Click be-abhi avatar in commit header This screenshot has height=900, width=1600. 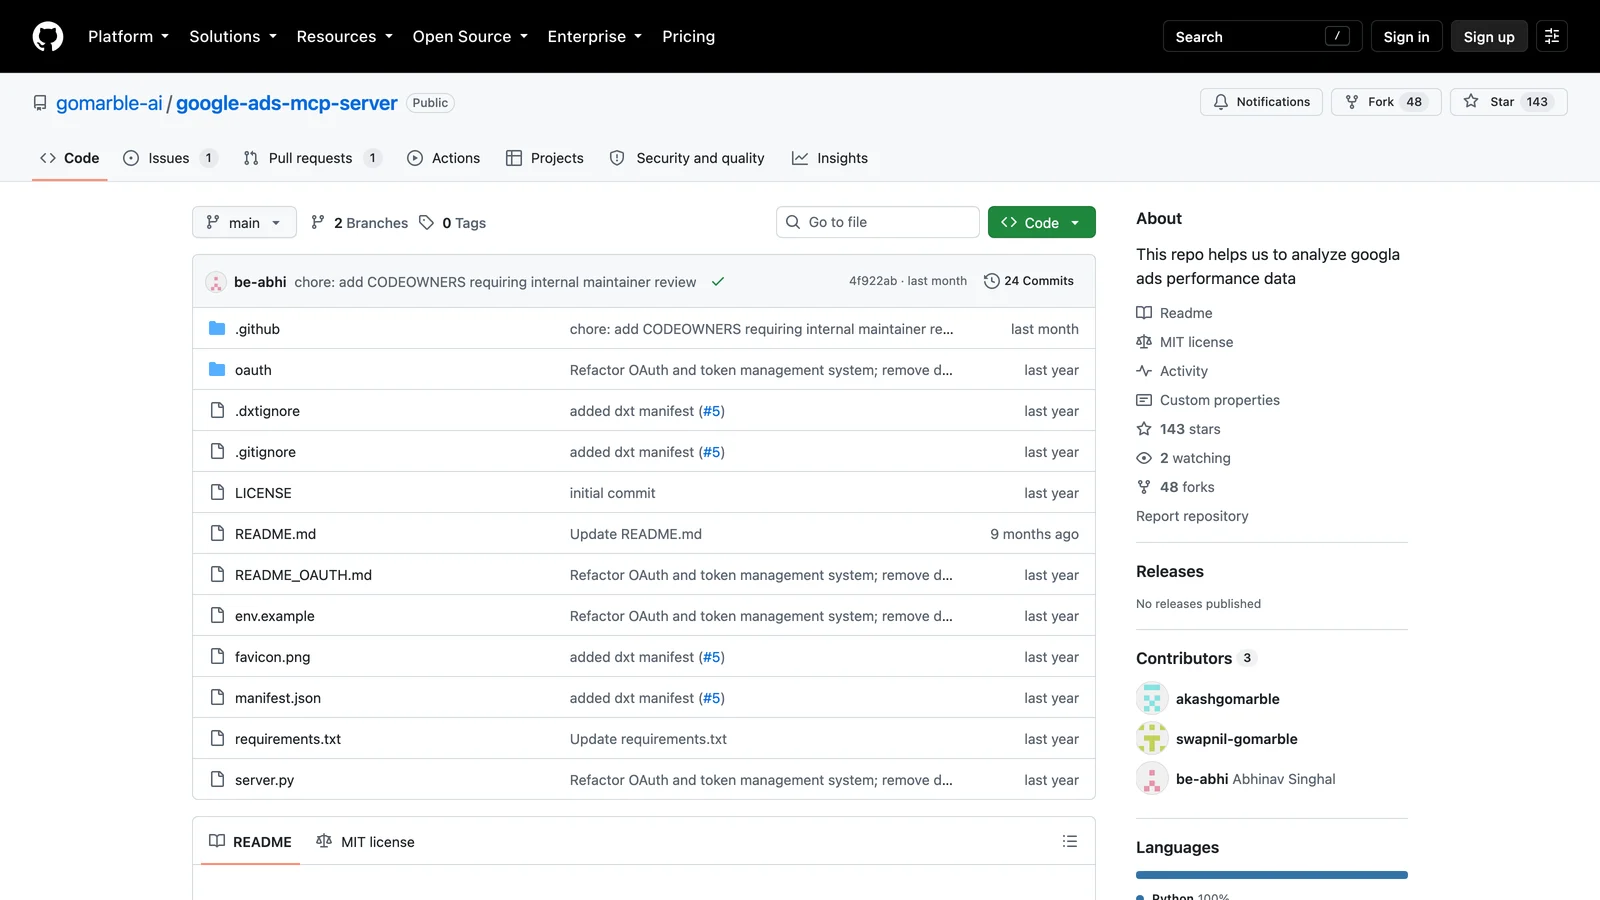point(216,282)
